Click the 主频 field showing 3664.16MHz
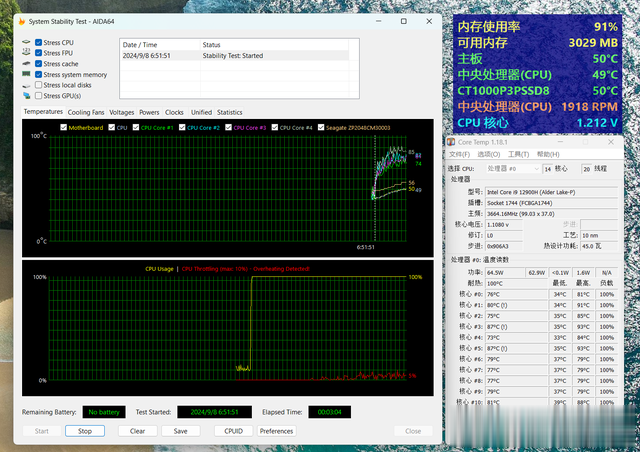 pos(551,214)
